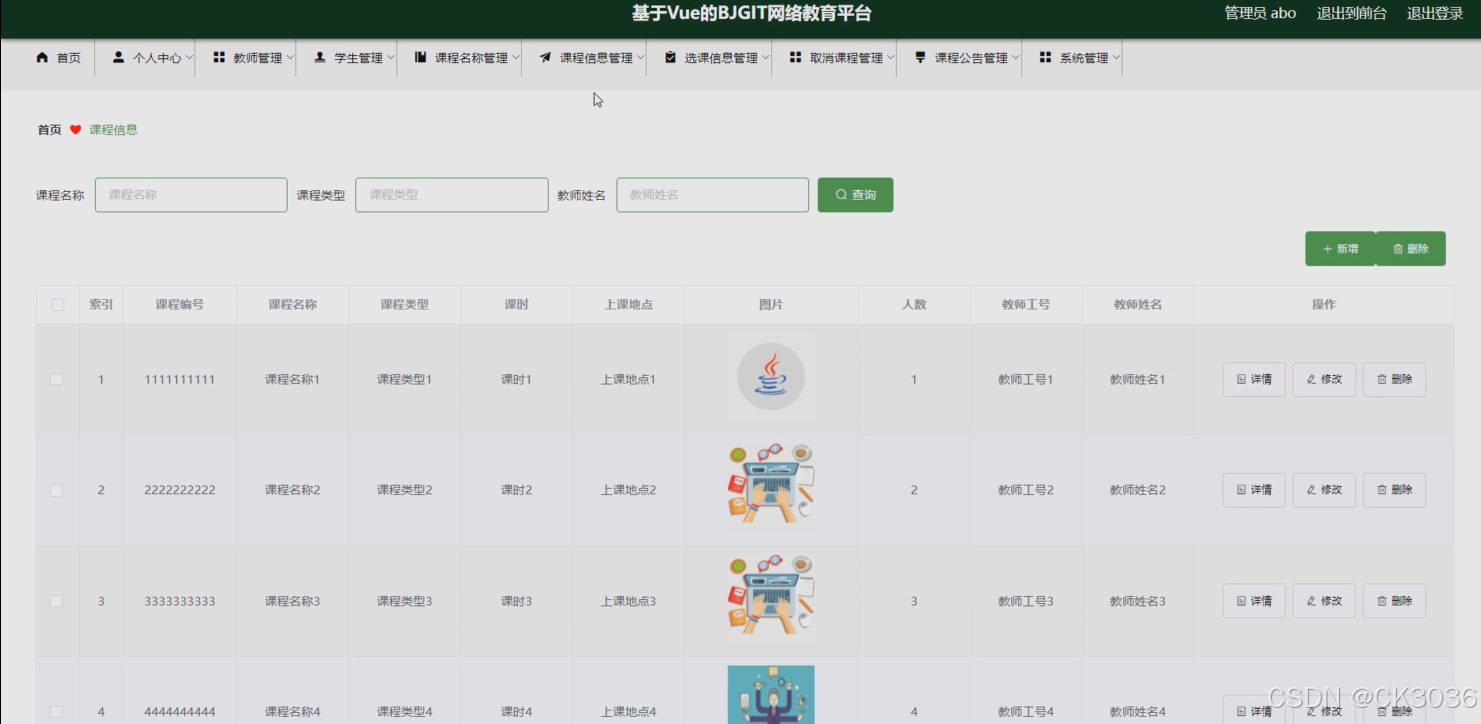The width and height of the screenshot is (1481, 724).
Task: Click the cell 课程类型1
Action: click(404, 380)
